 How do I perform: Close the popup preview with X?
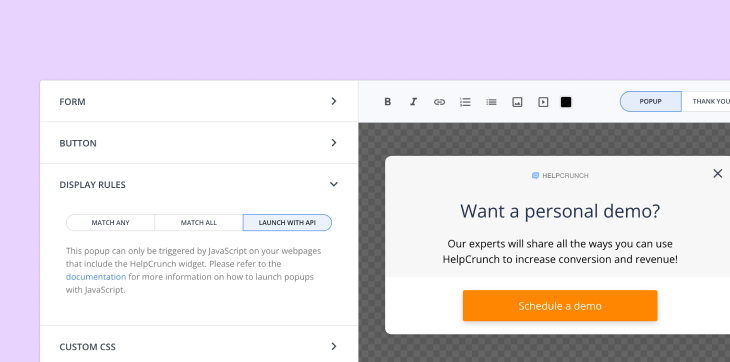pos(717,174)
